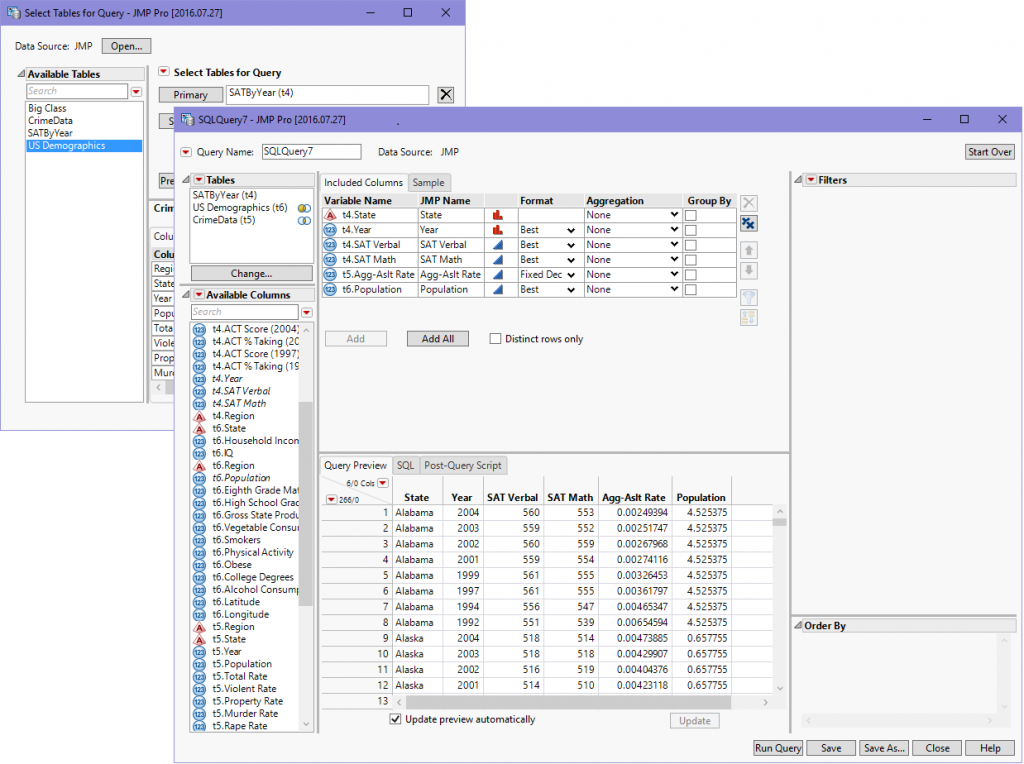1024x764 pixels.
Task: Click the join icon beside US Demographics (t6)
Action: (304, 208)
